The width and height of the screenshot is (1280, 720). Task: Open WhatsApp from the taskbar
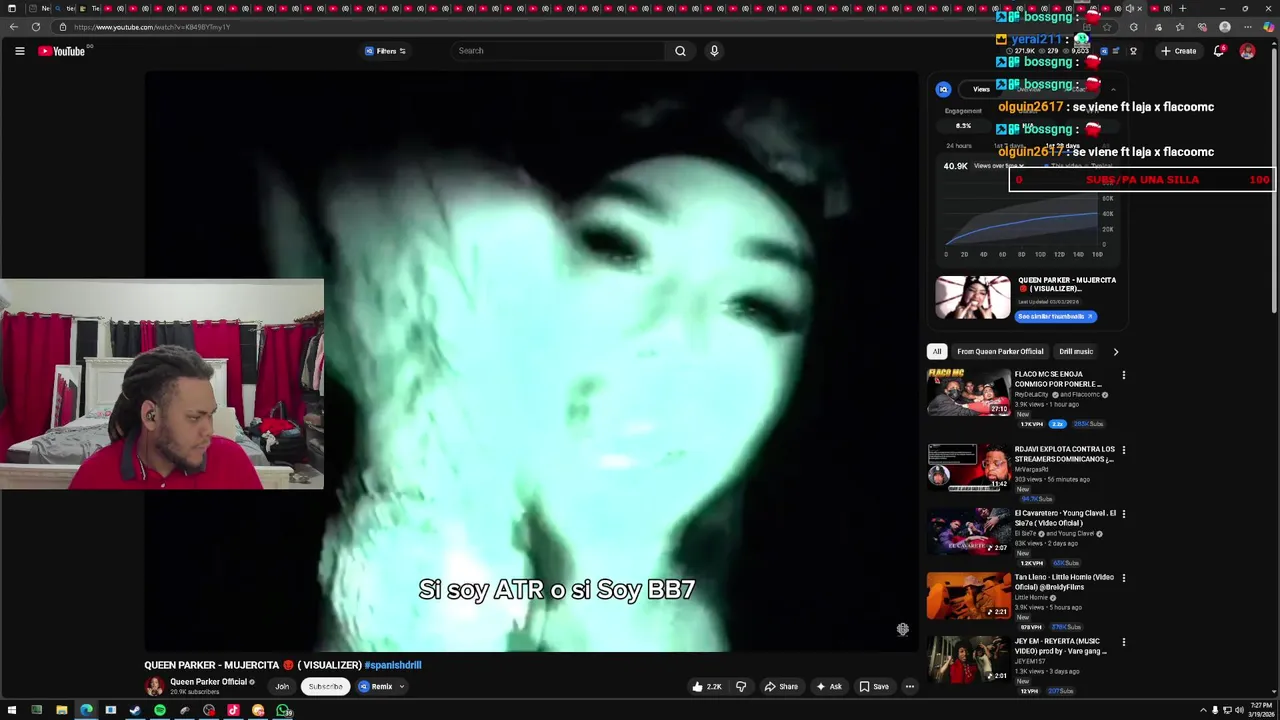(283, 711)
